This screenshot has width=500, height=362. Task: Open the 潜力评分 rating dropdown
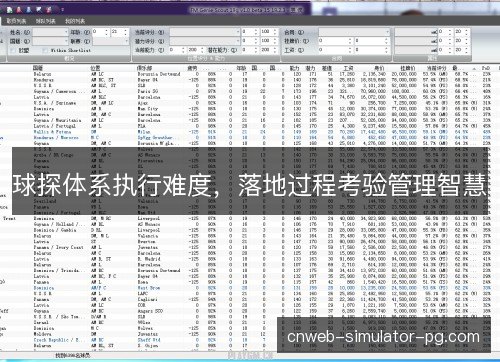[x=205, y=41]
